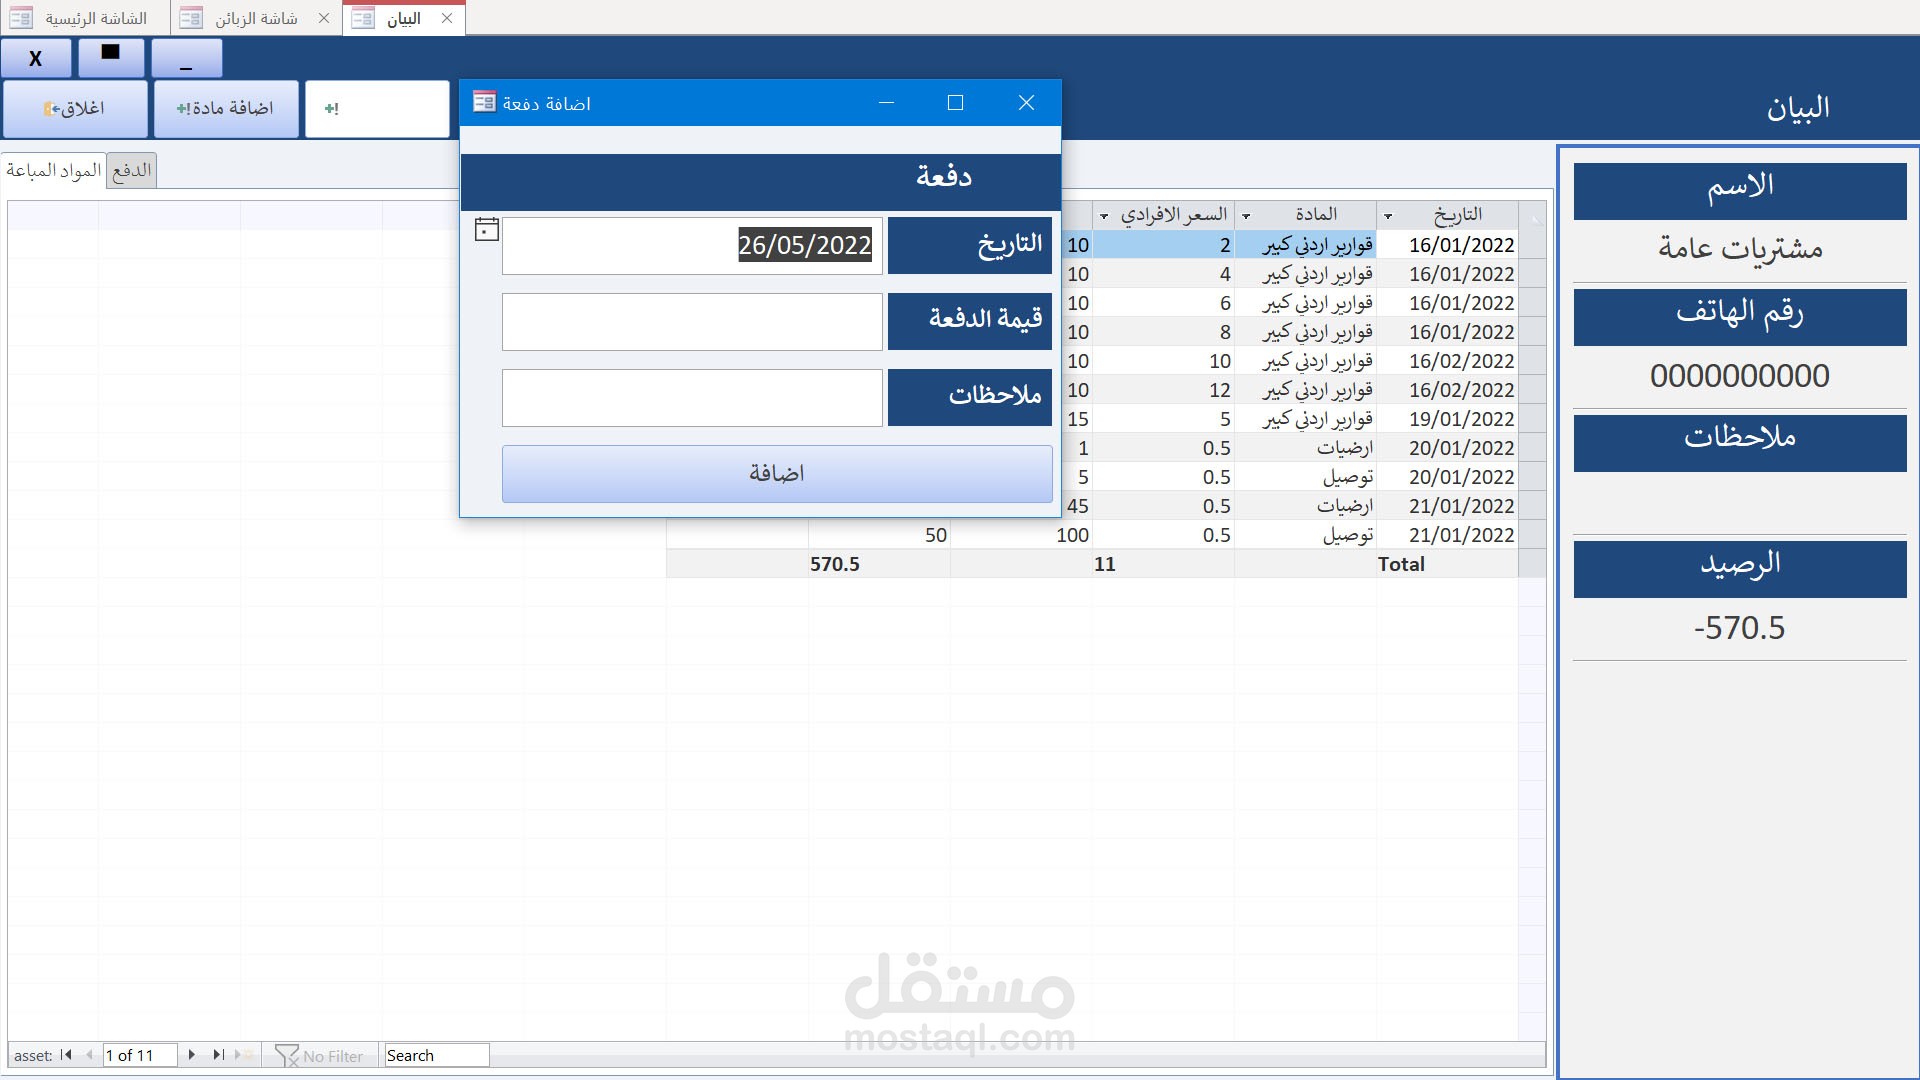Image resolution: width=1920 pixels, height=1080 pixels.
Task: Click the اضافة مادة button
Action: tap(226, 108)
